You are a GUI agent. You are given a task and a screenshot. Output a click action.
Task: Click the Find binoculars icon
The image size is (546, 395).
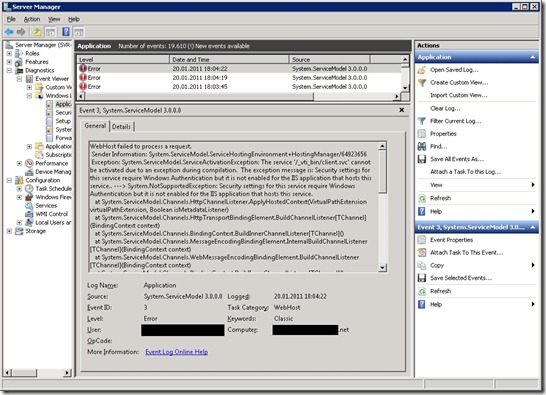point(422,146)
